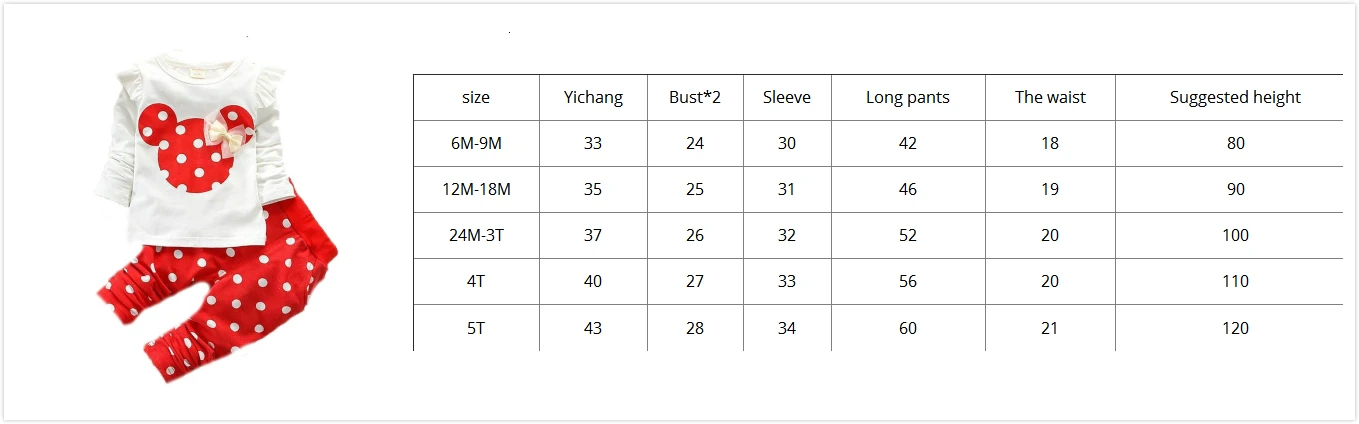Select the 'size' column header

[476, 97]
